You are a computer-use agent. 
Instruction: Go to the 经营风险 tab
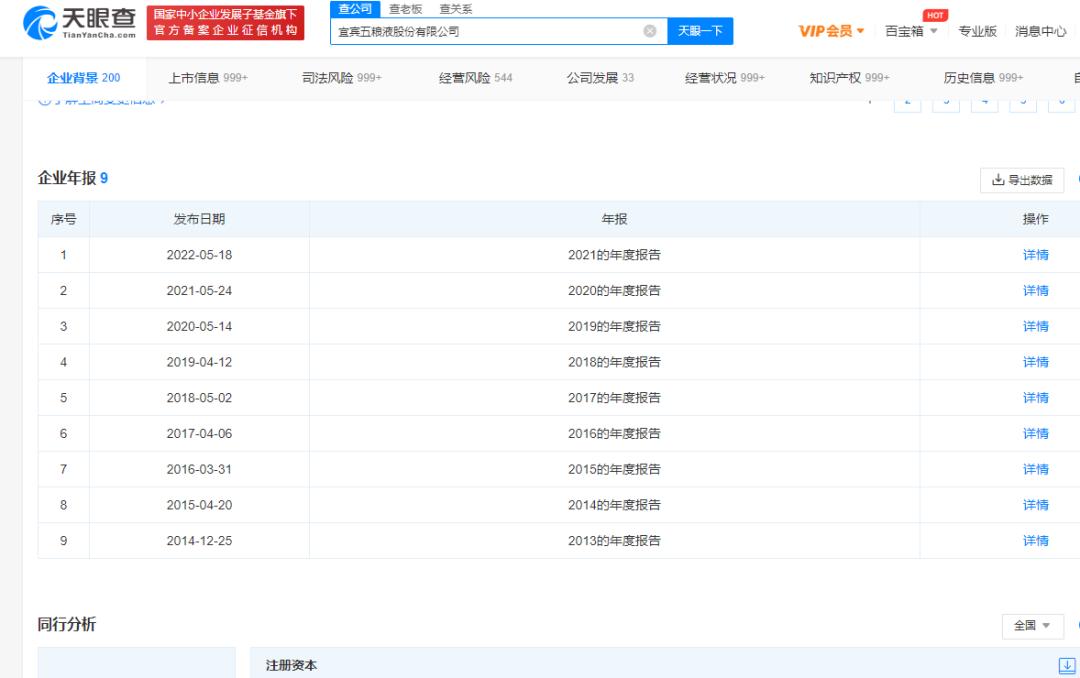click(475, 78)
